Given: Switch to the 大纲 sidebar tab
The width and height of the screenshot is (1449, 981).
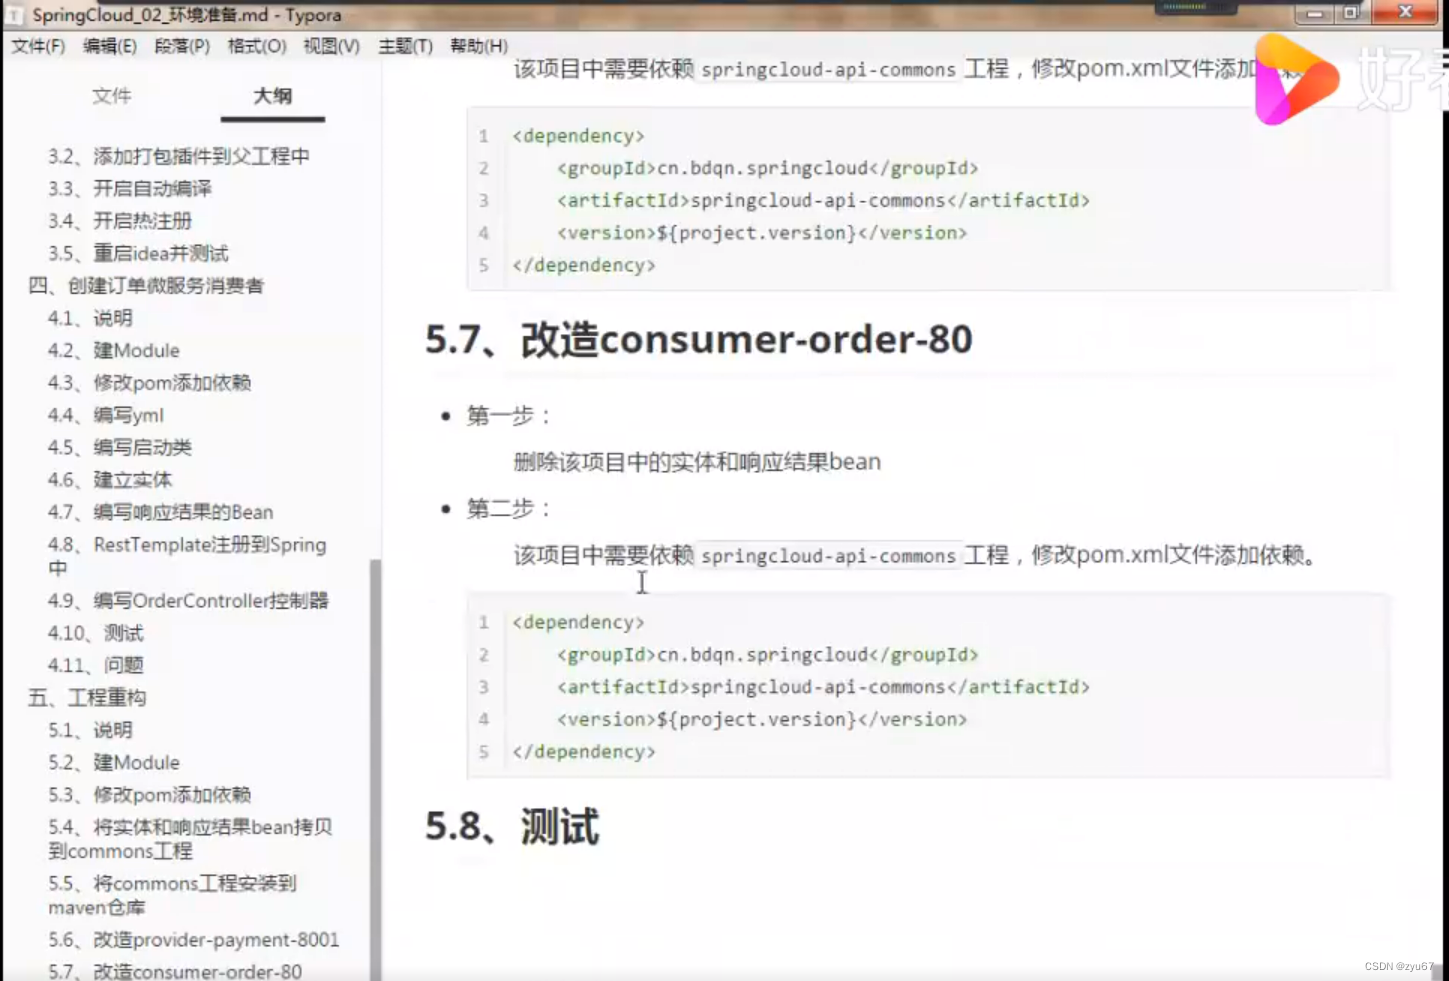Looking at the screenshot, I should [273, 96].
